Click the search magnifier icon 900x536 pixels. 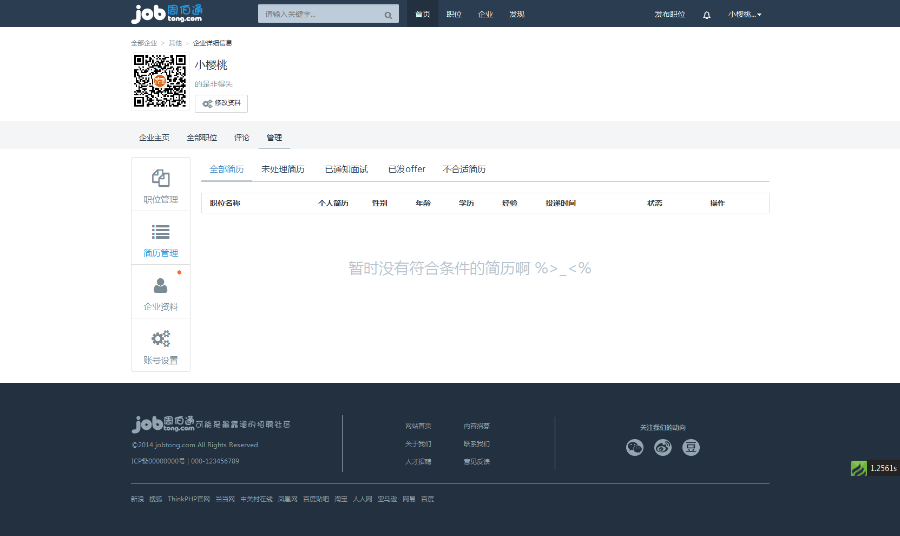388,15
